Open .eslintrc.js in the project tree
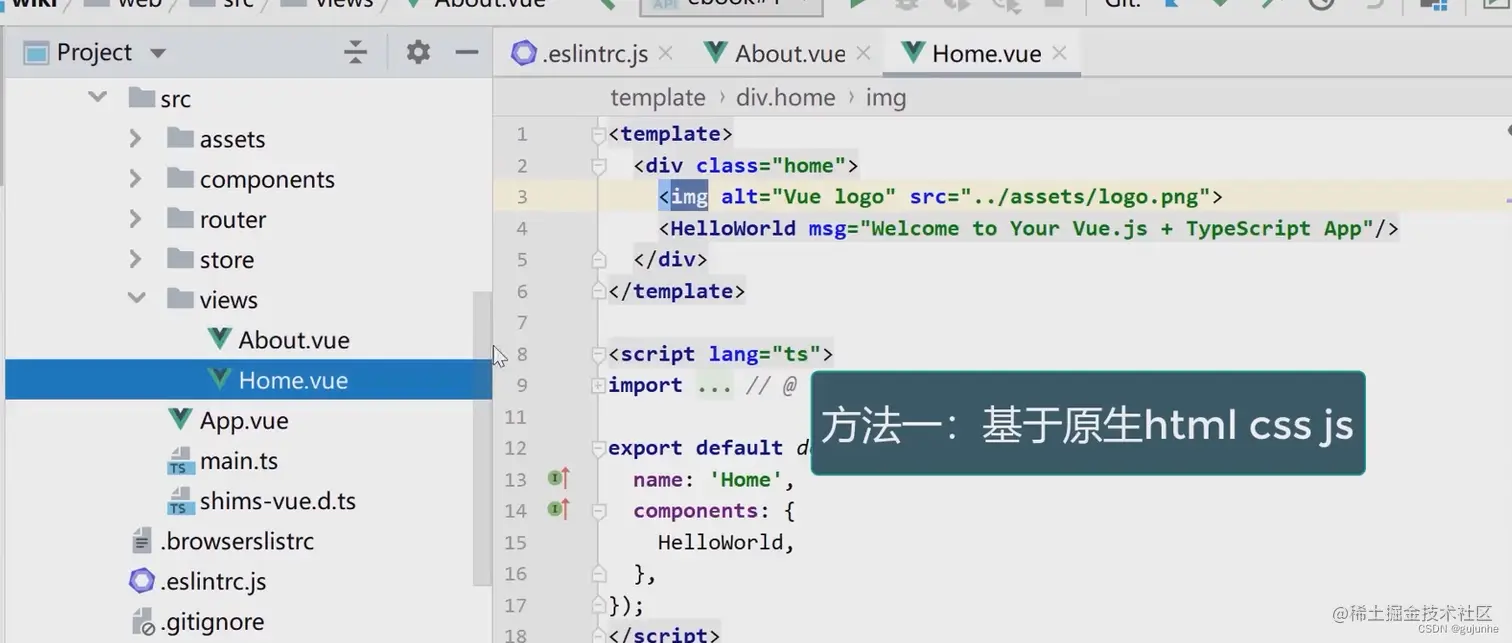The width and height of the screenshot is (1512, 643). click(213, 581)
